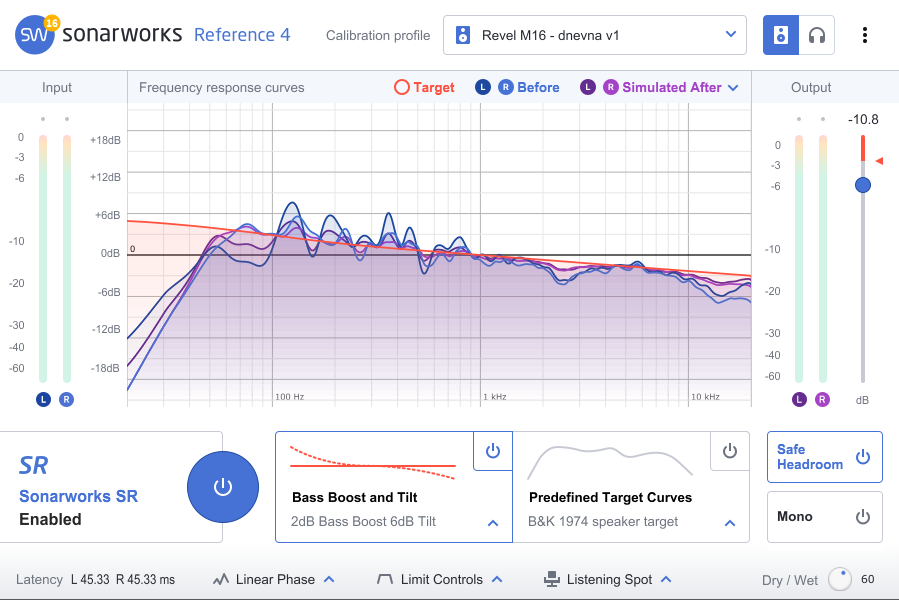Click the output R channel badge
This screenshot has height=600, width=899.
[x=822, y=399]
